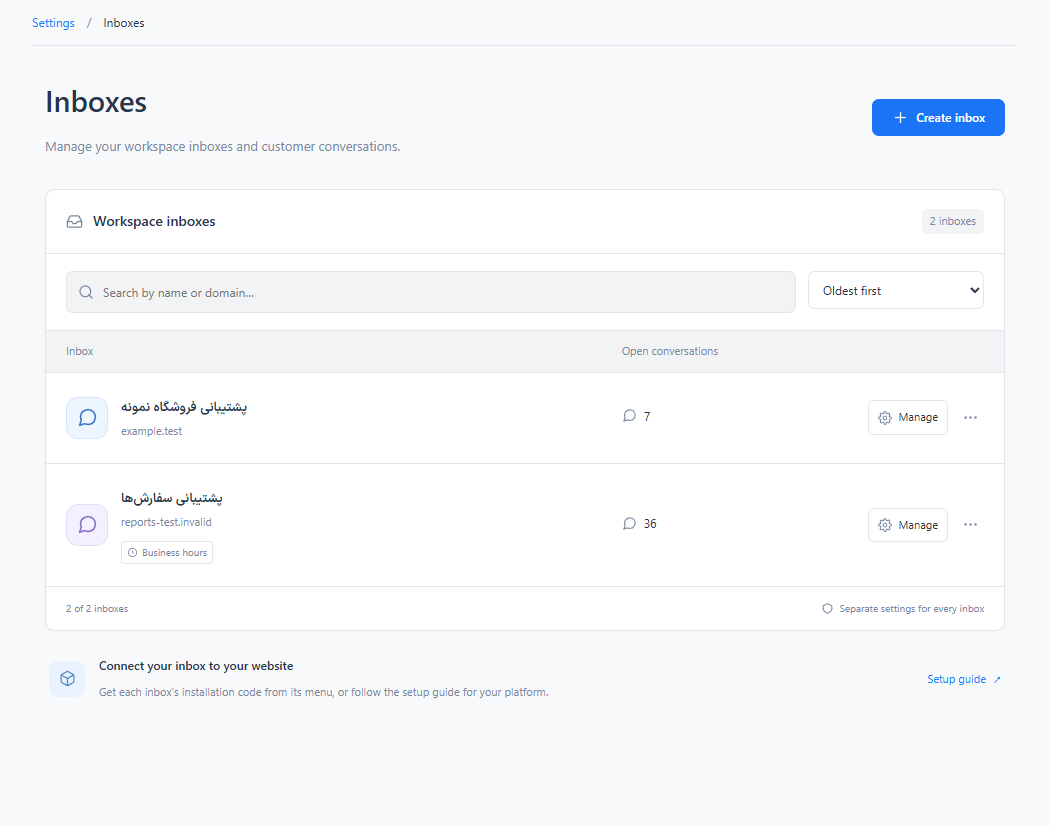Click the Inboxes page heading
The height and width of the screenshot is (826, 1050).
pos(96,102)
